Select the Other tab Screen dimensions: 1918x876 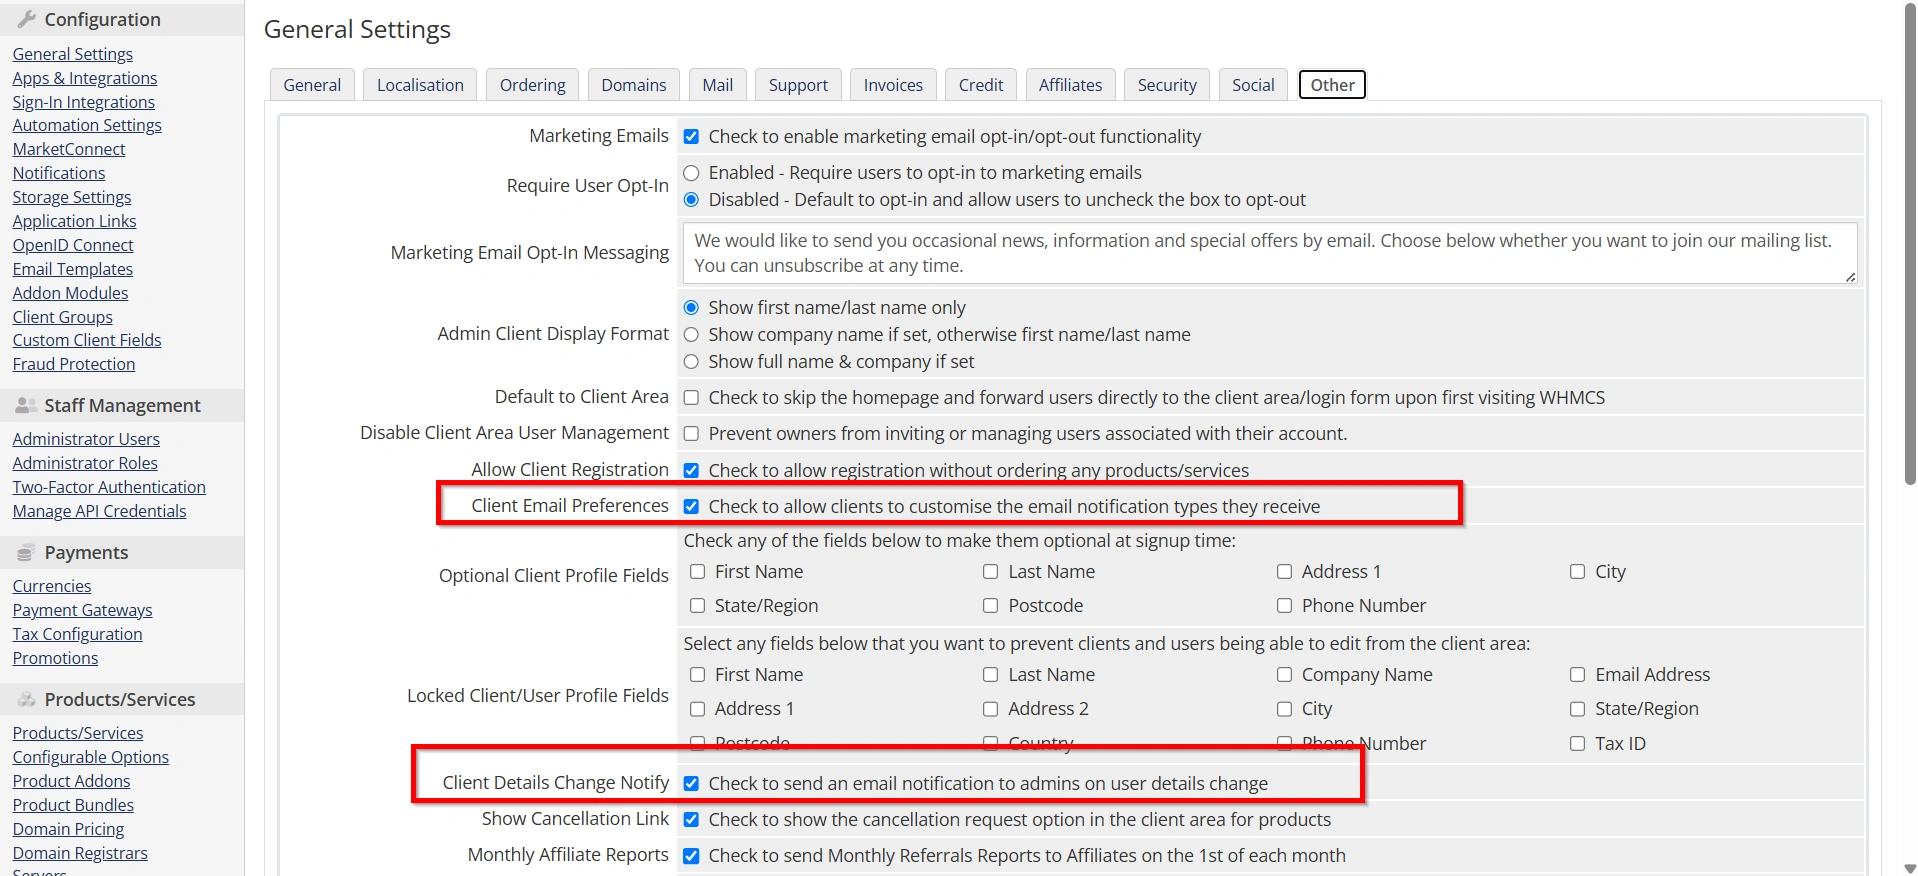pos(1332,85)
